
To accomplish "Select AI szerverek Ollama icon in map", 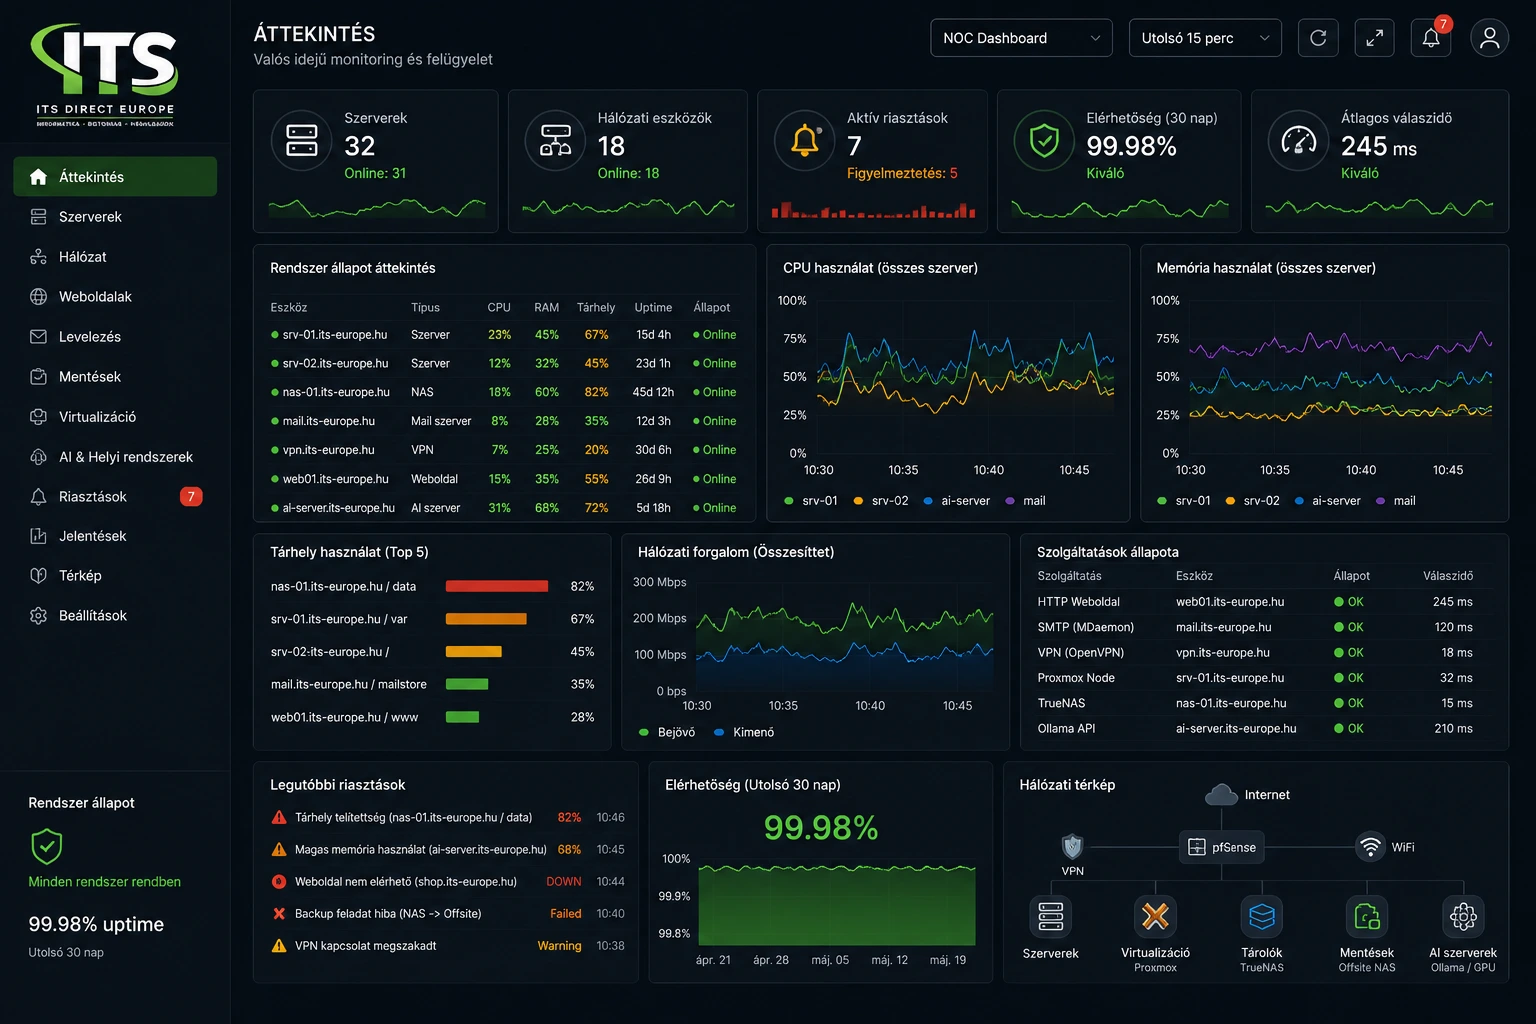I will [x=1463, y=916].
